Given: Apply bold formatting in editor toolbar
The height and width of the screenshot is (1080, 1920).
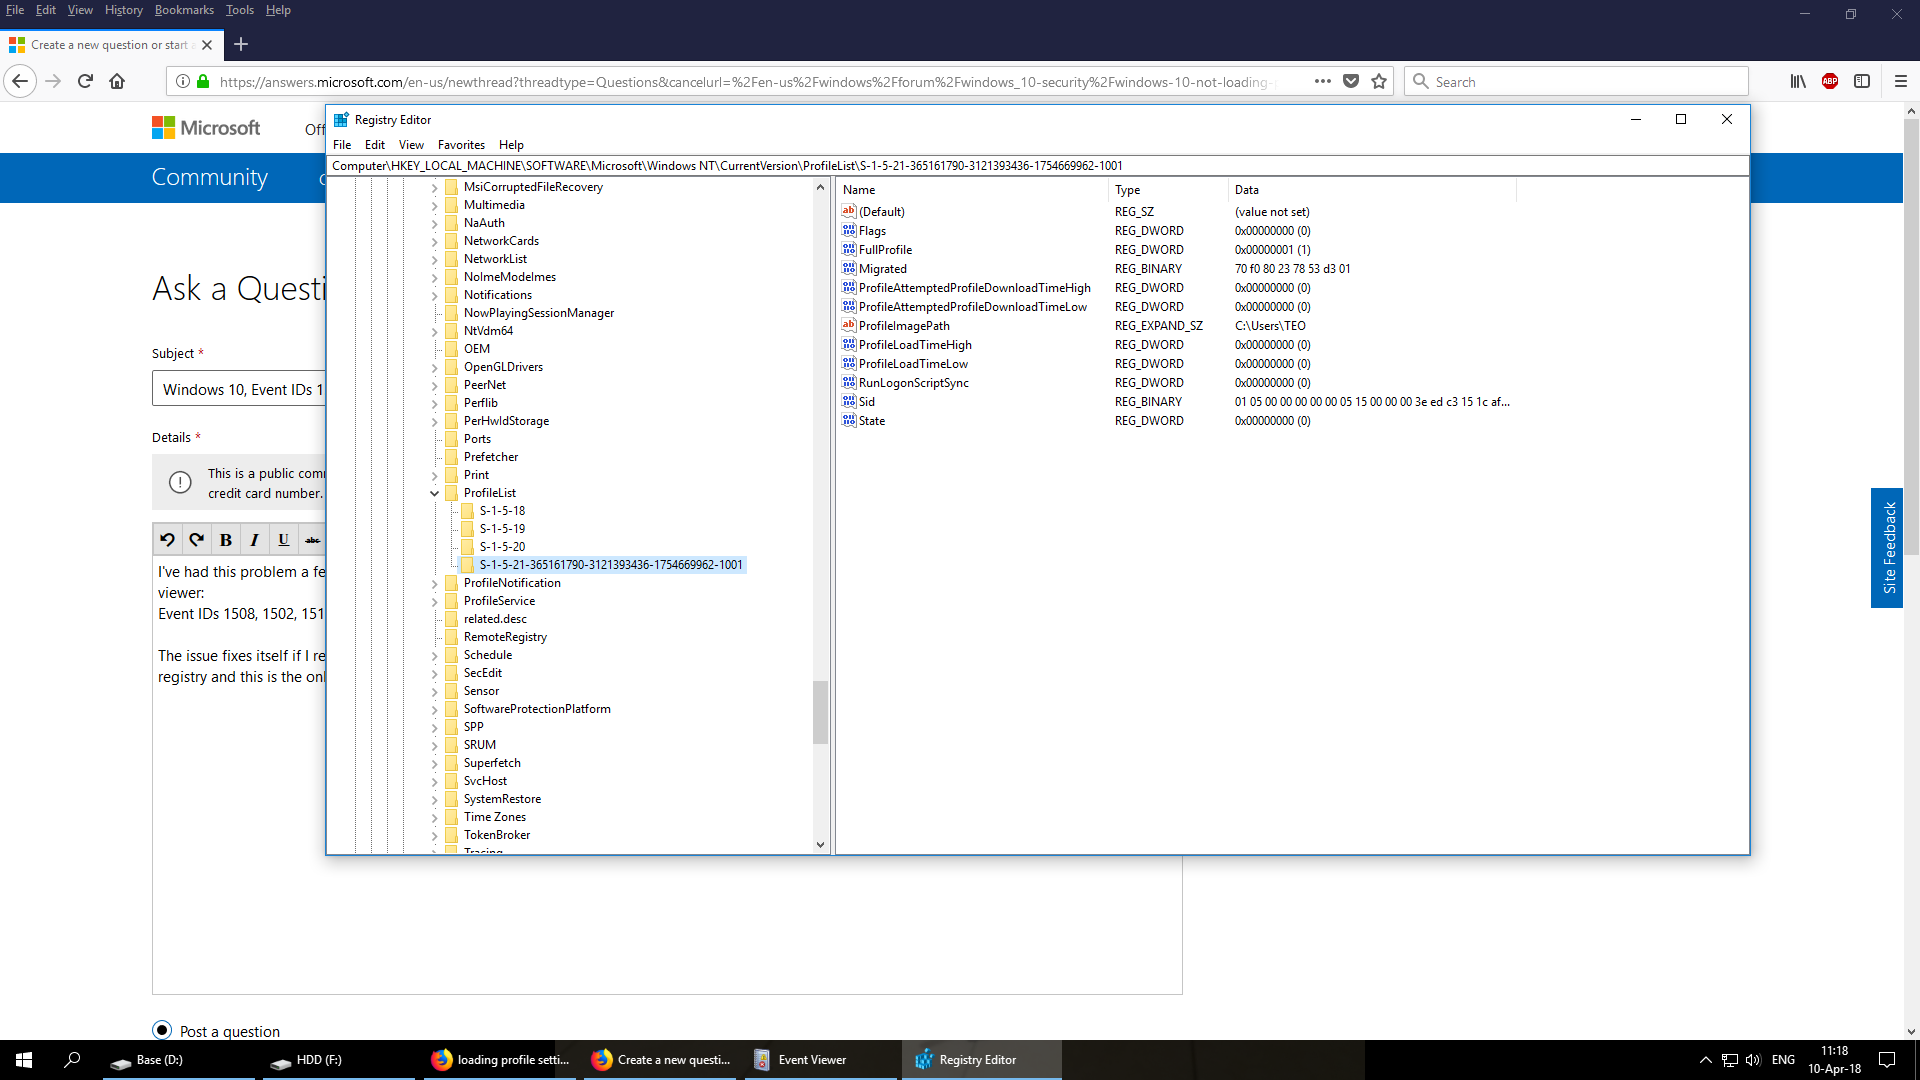Looking at the screenshot, I should coord(226,540).
